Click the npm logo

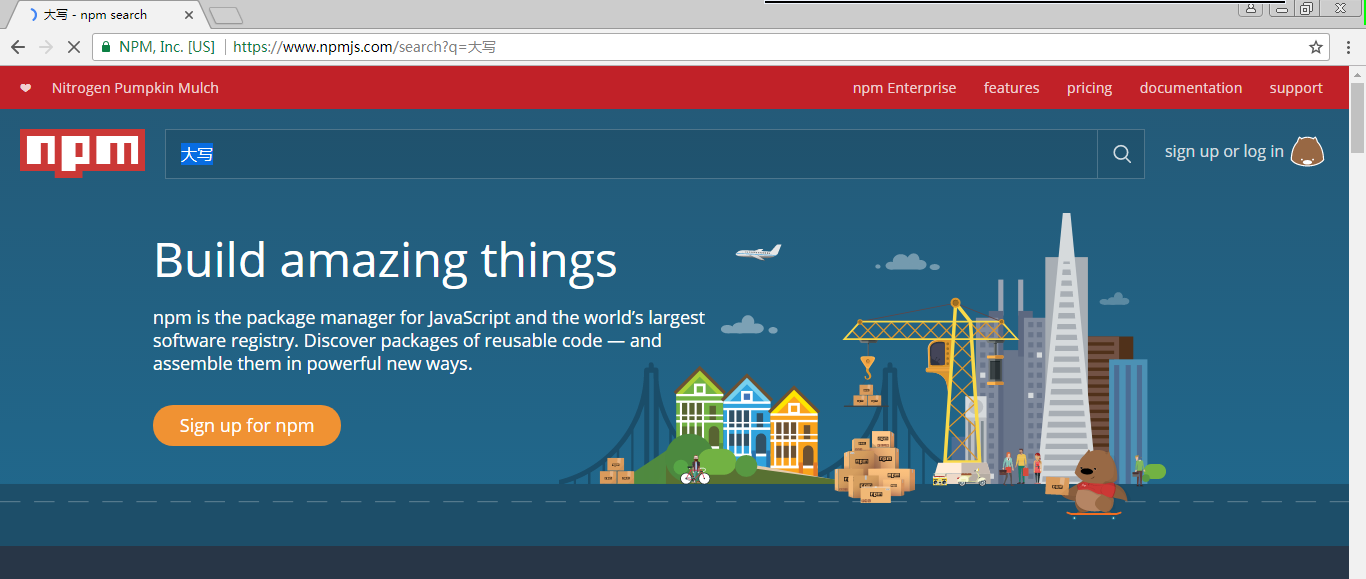[82, 153]
